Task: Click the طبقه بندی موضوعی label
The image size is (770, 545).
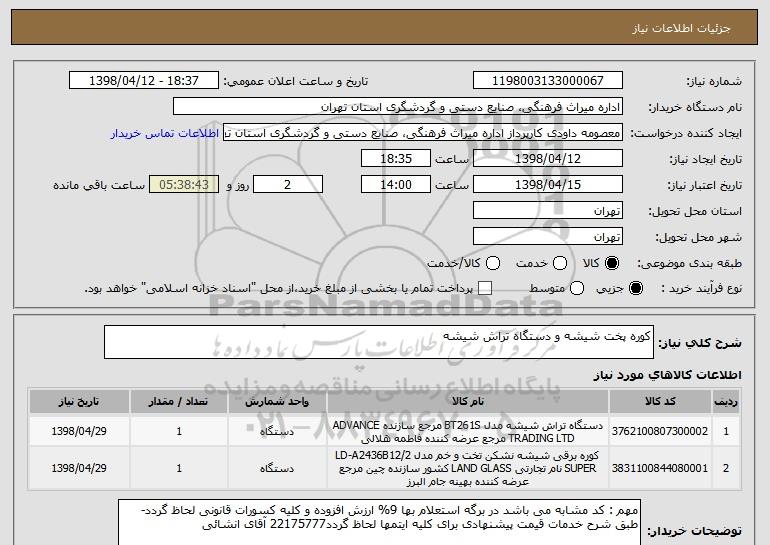Action: [x=689, y=264]
